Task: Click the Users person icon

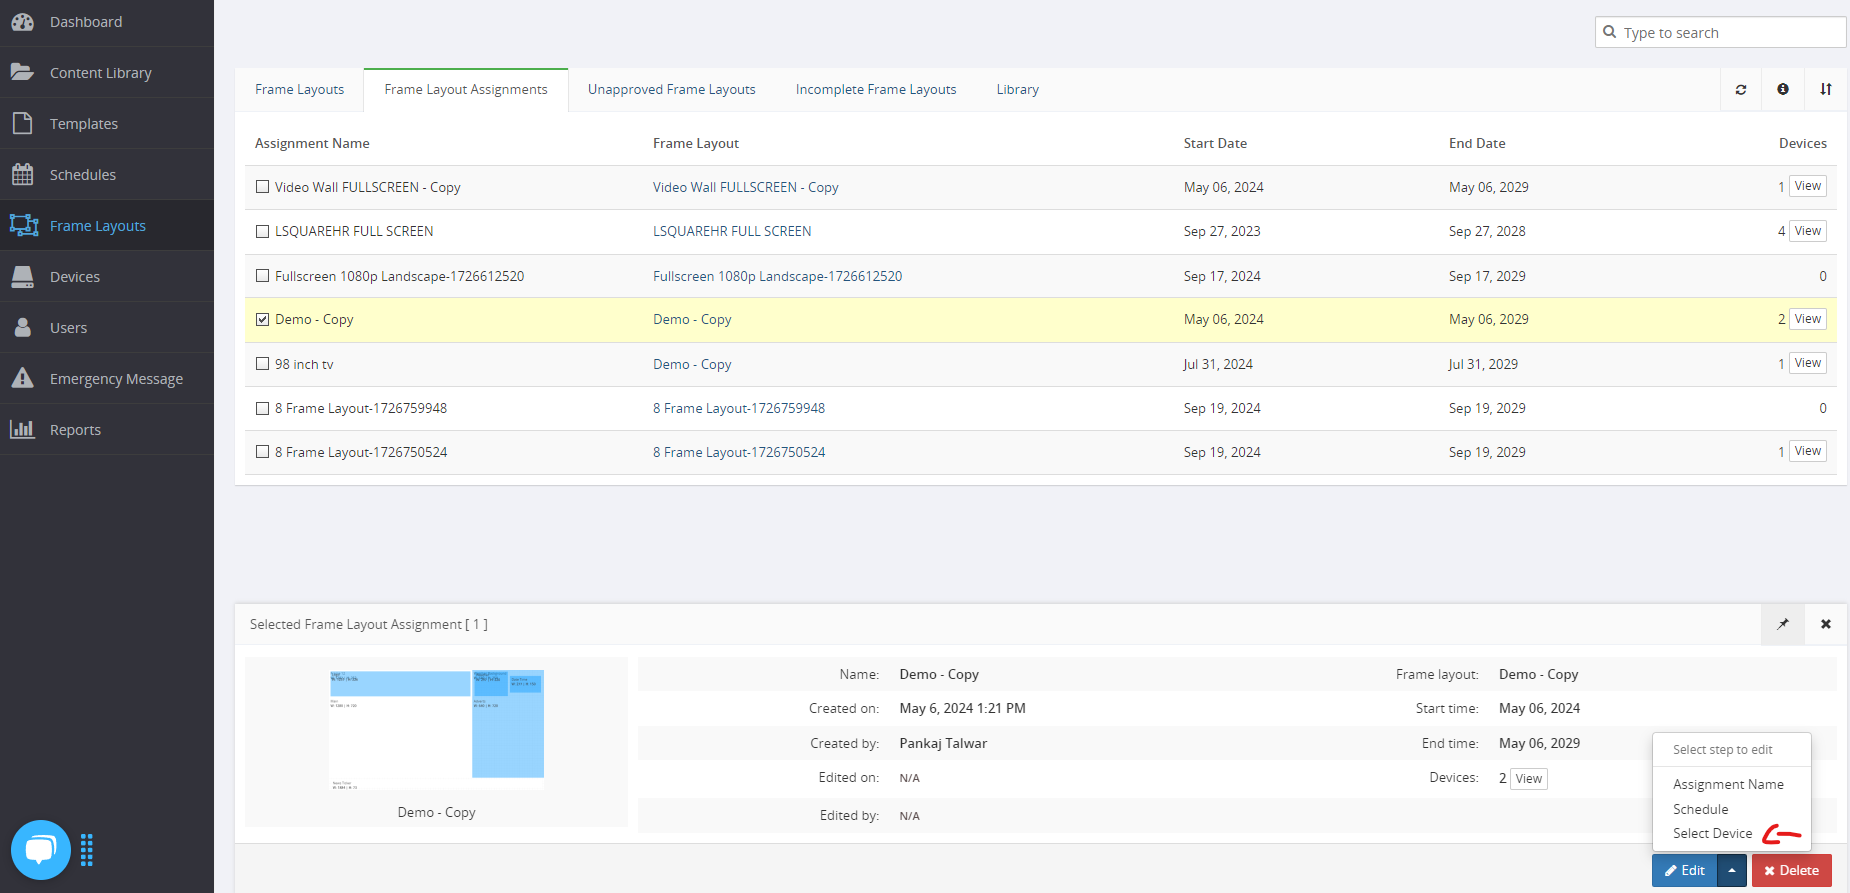Action: (22, 327)
